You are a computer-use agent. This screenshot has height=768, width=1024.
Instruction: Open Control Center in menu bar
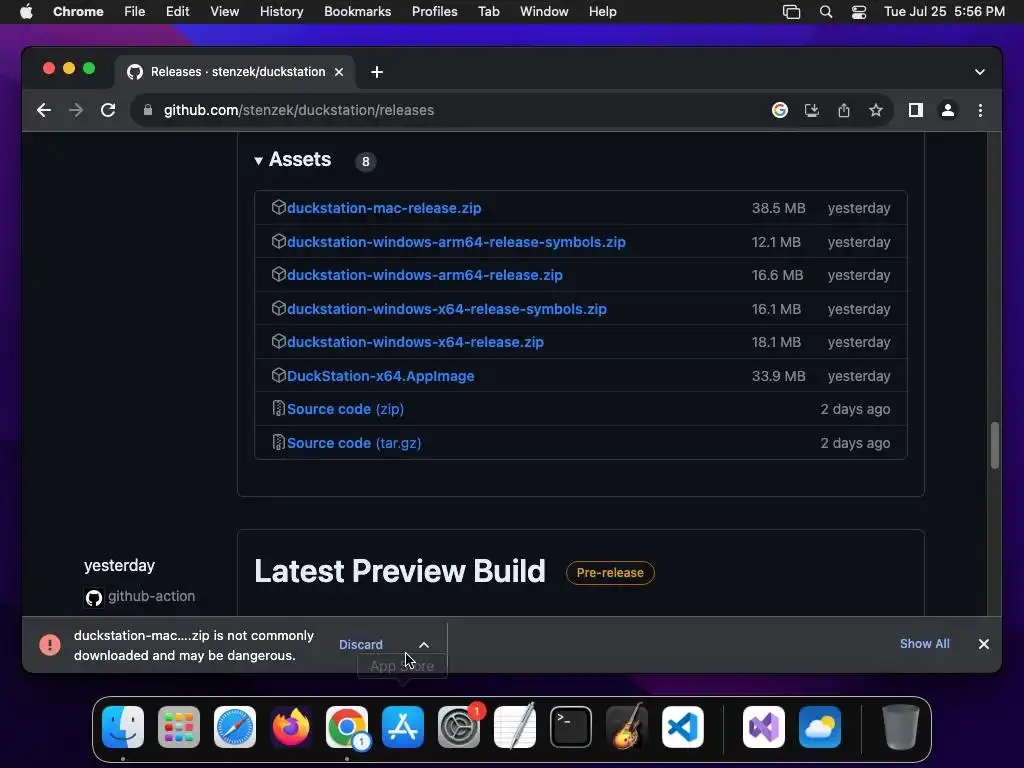click(858, 12)
